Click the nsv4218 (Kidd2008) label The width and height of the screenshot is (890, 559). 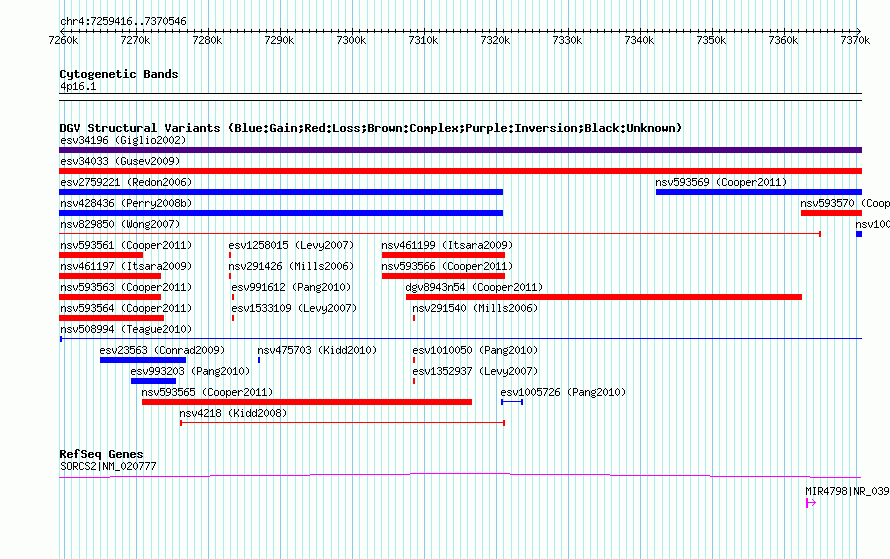coord(233,413)
